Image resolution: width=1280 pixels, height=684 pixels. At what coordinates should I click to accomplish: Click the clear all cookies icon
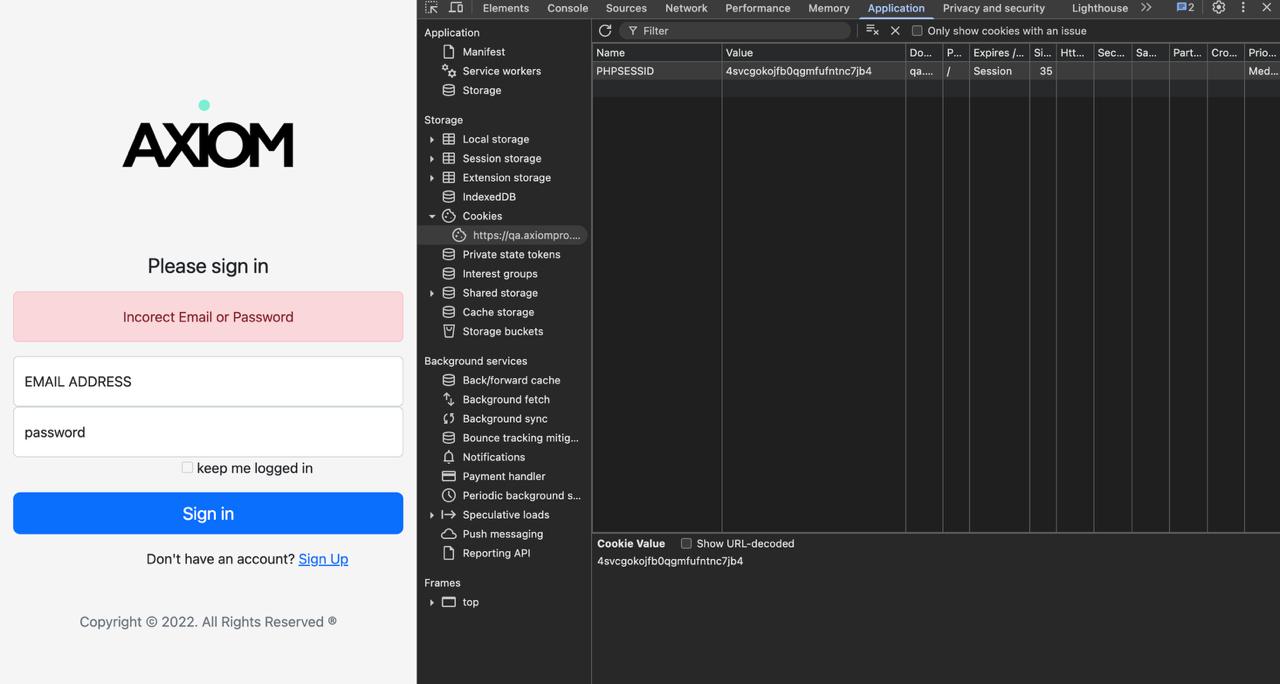point(872,31)
